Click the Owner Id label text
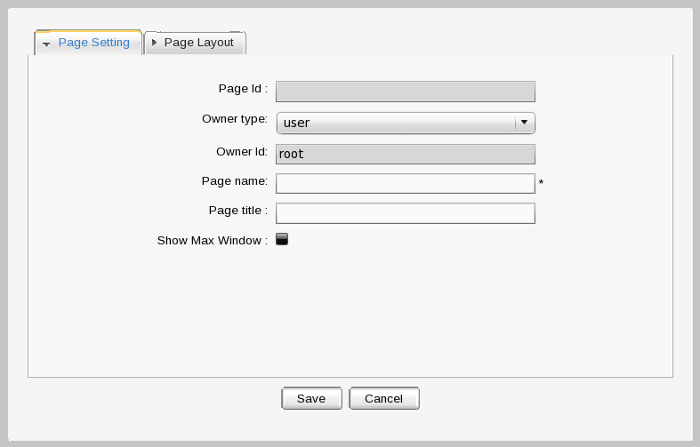700x447 pixels. [241, 152]
